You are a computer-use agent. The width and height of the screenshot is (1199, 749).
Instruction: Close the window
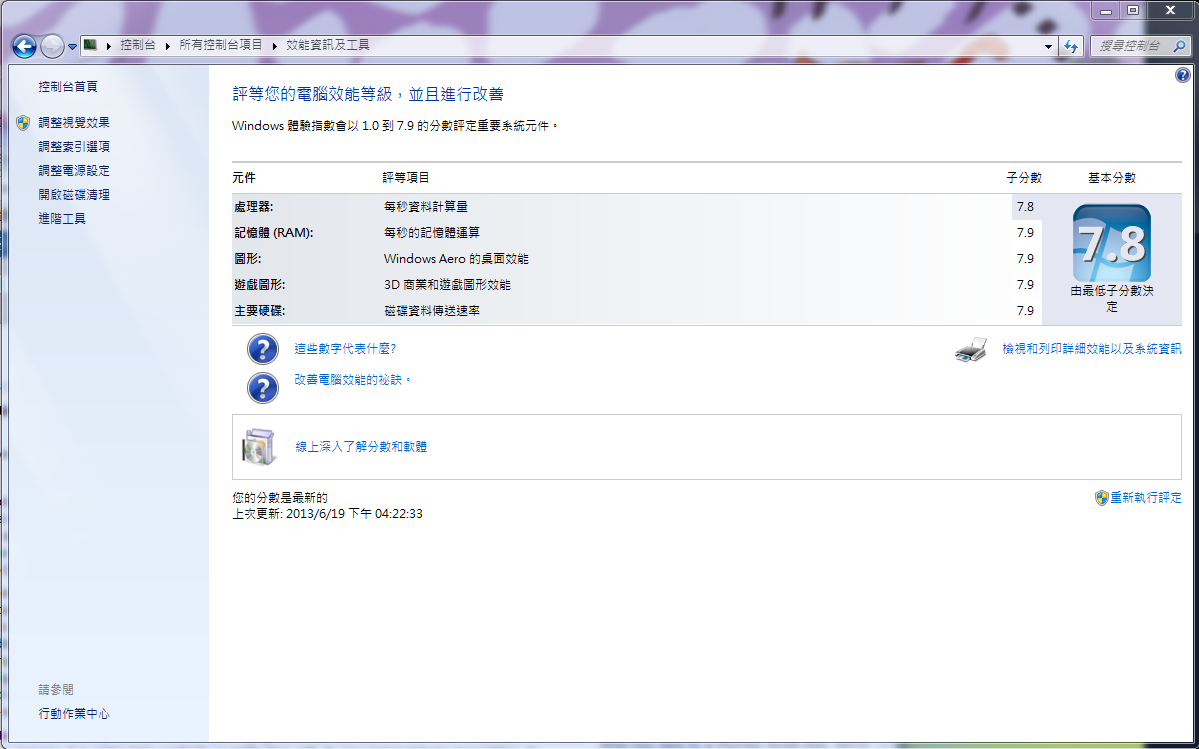[1171, 11]
